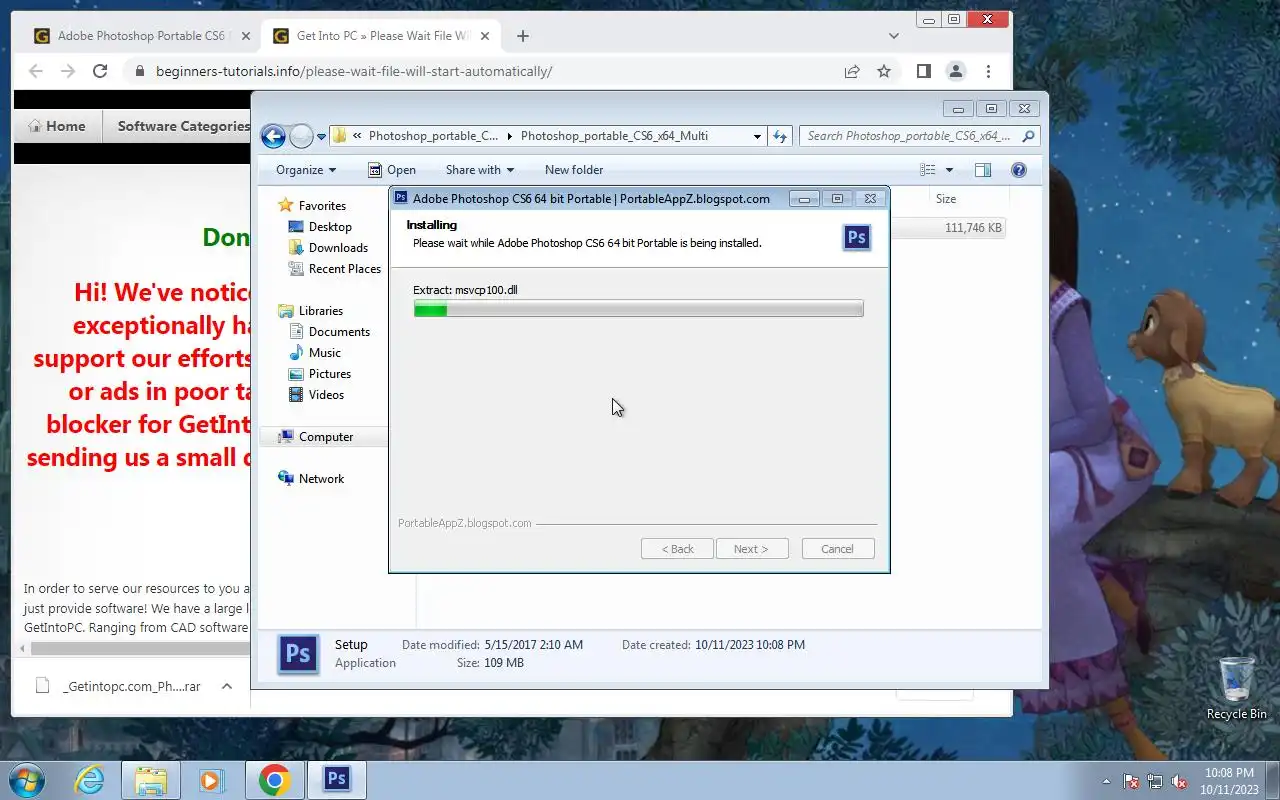1280x800 pixels.
Task: Open the Organize menu
Action: coord(306,170)
